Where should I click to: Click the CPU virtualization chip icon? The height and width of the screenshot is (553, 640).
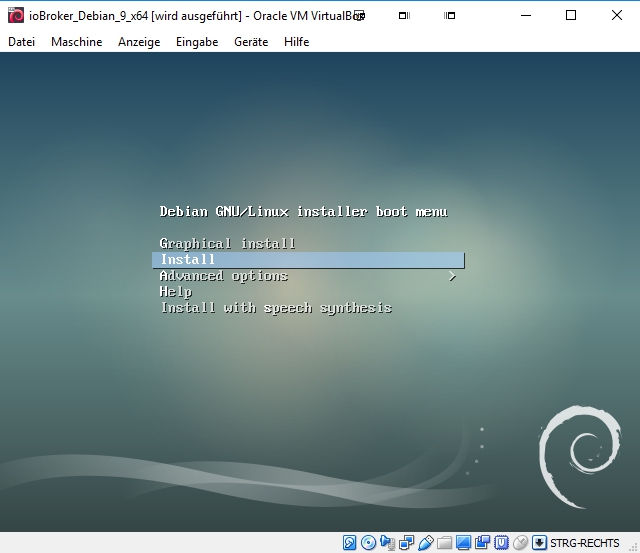coord(501,543)
